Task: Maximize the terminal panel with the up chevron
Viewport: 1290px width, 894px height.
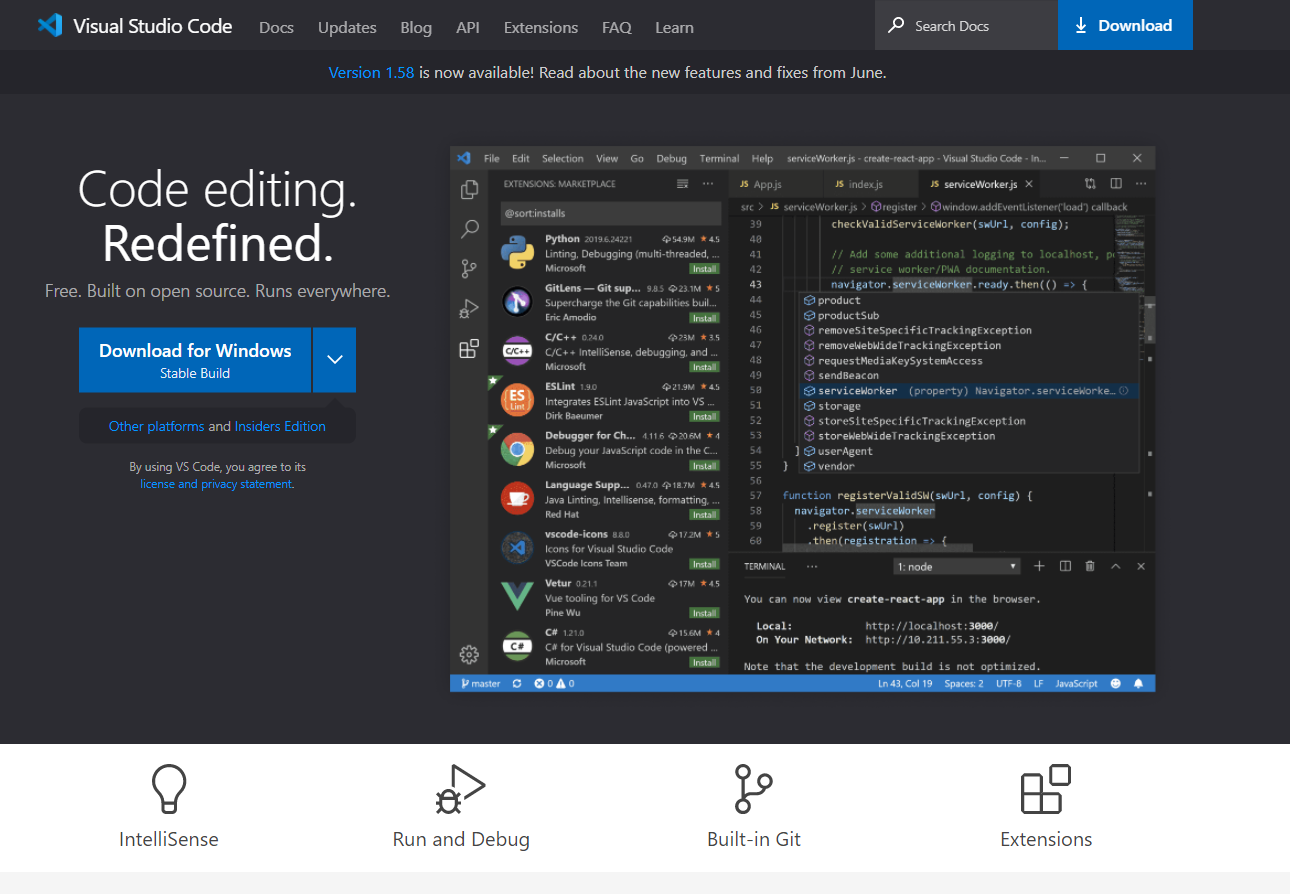Action: (1116, 566)
